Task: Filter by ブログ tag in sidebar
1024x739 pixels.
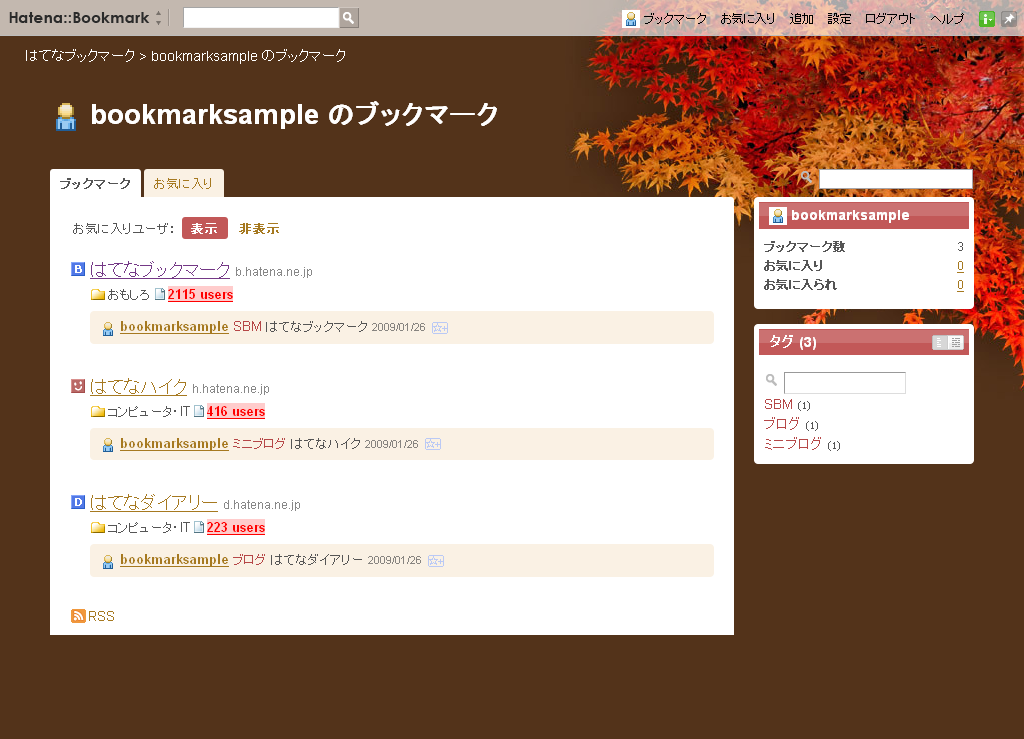Action: [782, 424]
